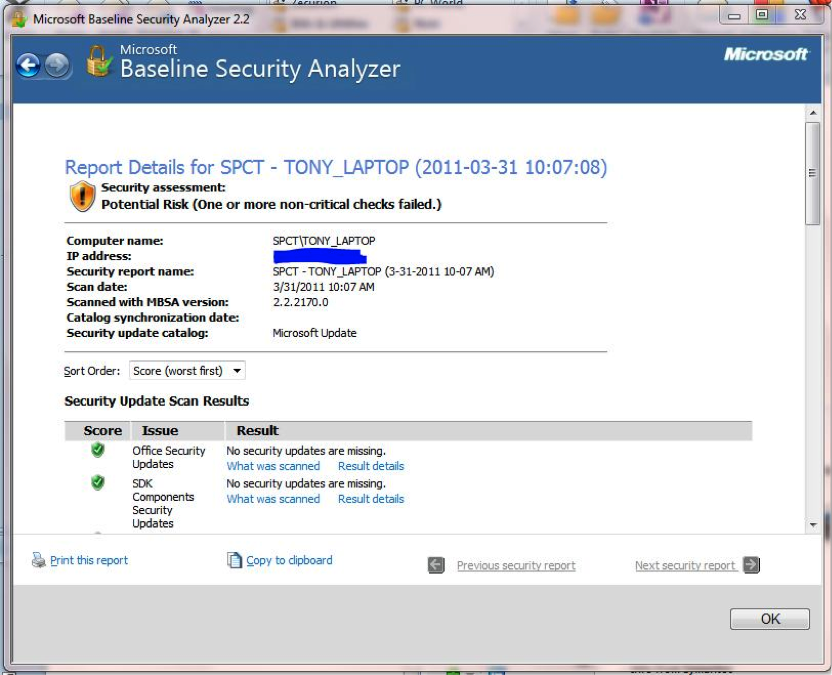Image resolution: width=832 pixels, height=675 pixels.
Task: Click green shield beside SDK Components Security Updates
Action: [x=98, y=483]
